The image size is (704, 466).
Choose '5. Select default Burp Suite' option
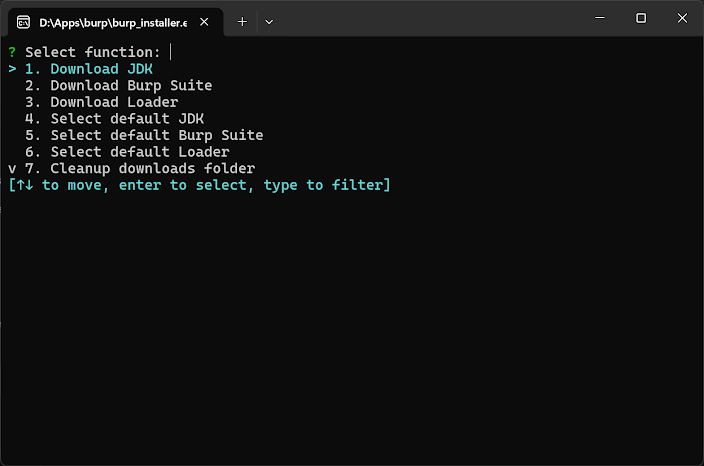click(x=144, y=135)
